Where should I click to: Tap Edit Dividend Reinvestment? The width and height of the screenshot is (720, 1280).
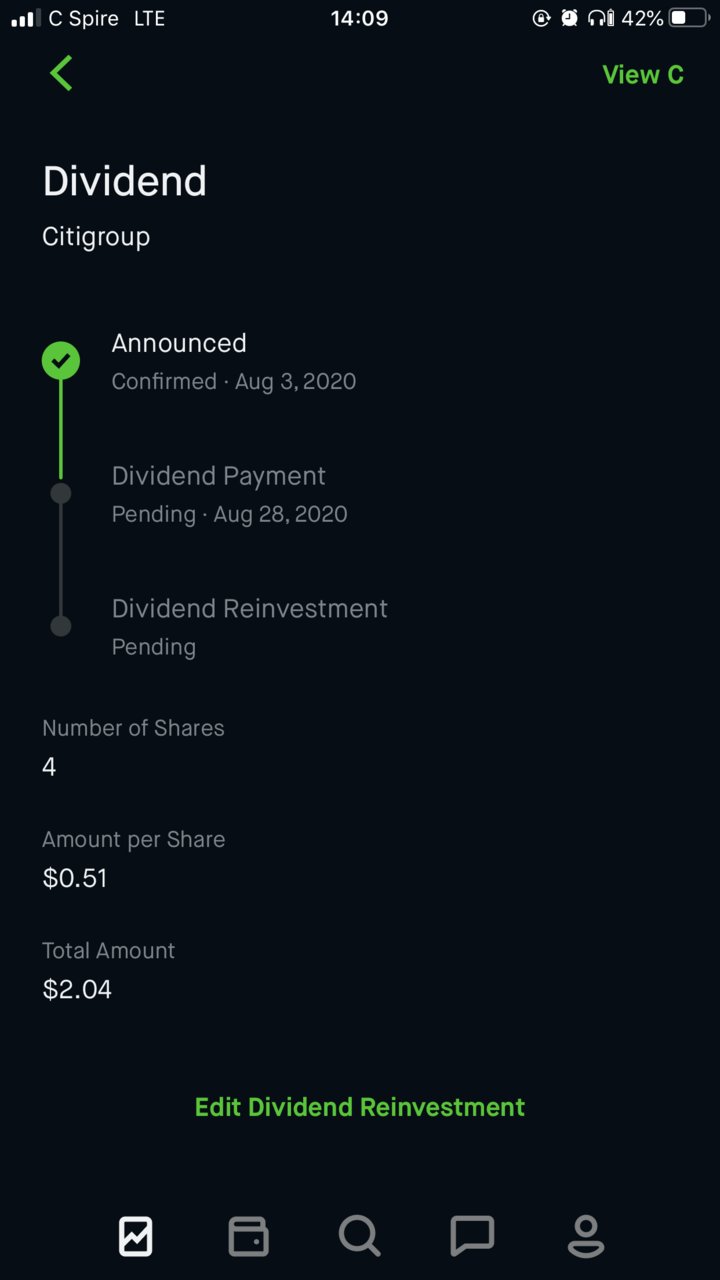pos(360,1107)
